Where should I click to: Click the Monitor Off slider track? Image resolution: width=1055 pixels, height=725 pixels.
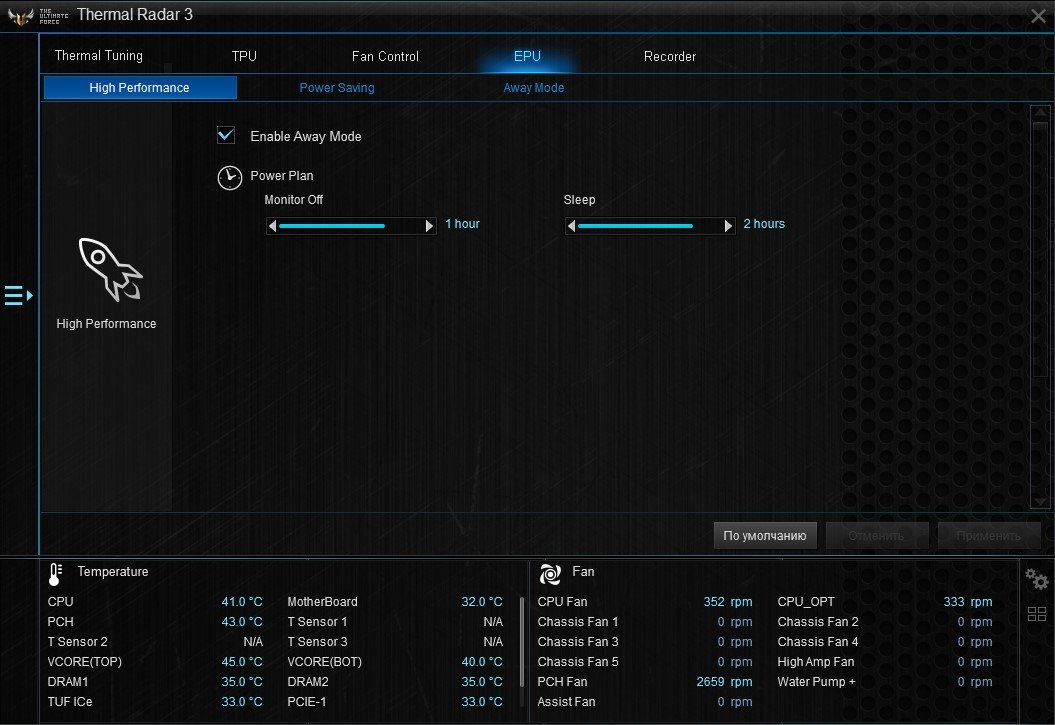pyautogui.click(x=351, y=226)
